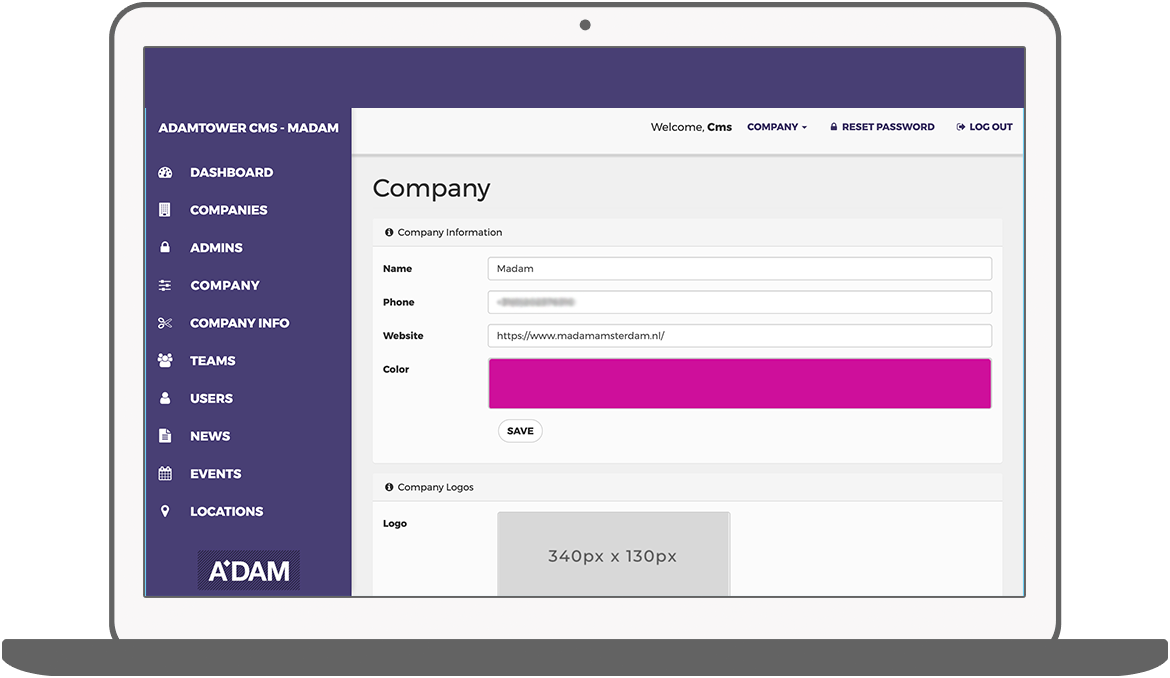
Task: Open the Dashboard menu item
Action: coord(231,172)
